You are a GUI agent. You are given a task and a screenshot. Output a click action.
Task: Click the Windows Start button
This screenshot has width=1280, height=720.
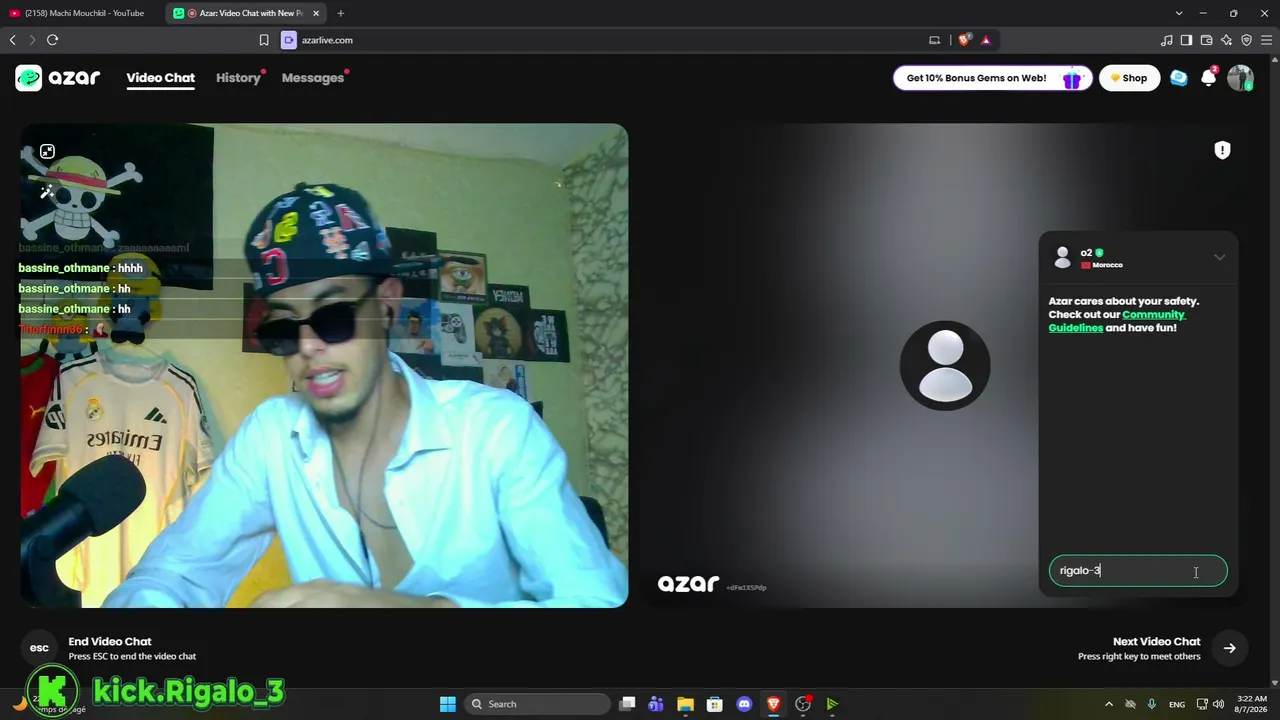click(448, 704)
